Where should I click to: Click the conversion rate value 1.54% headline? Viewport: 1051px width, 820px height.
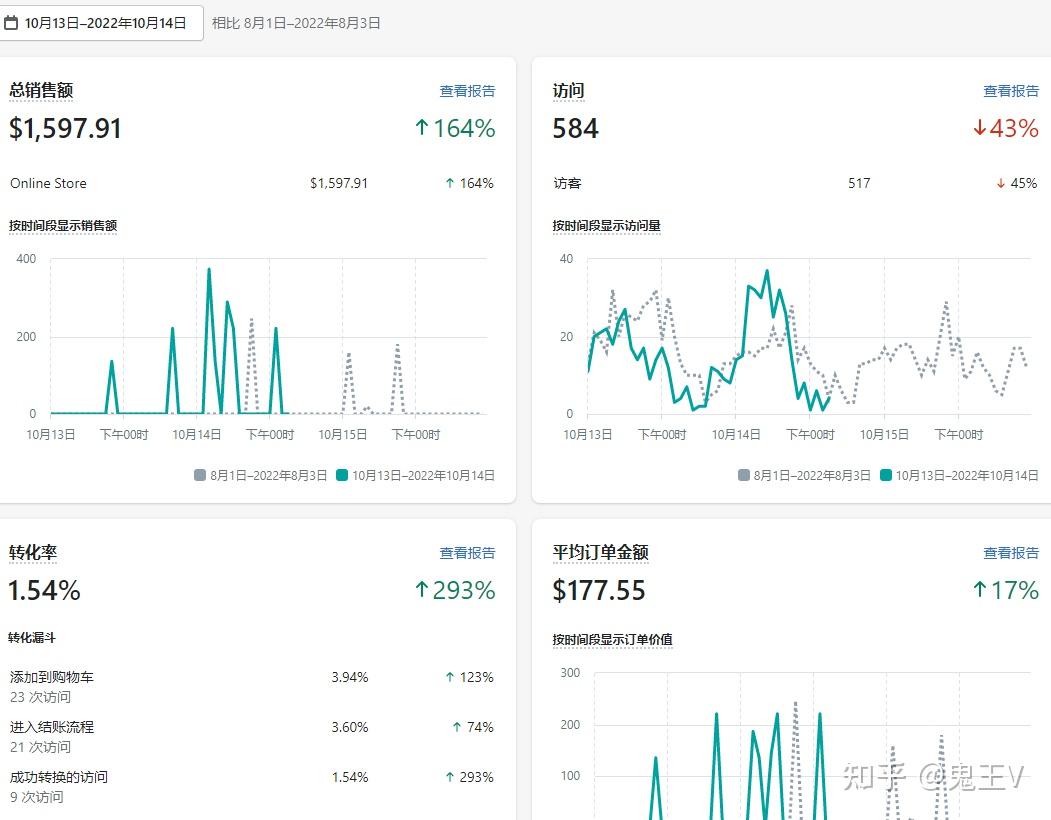coord(44,590)
